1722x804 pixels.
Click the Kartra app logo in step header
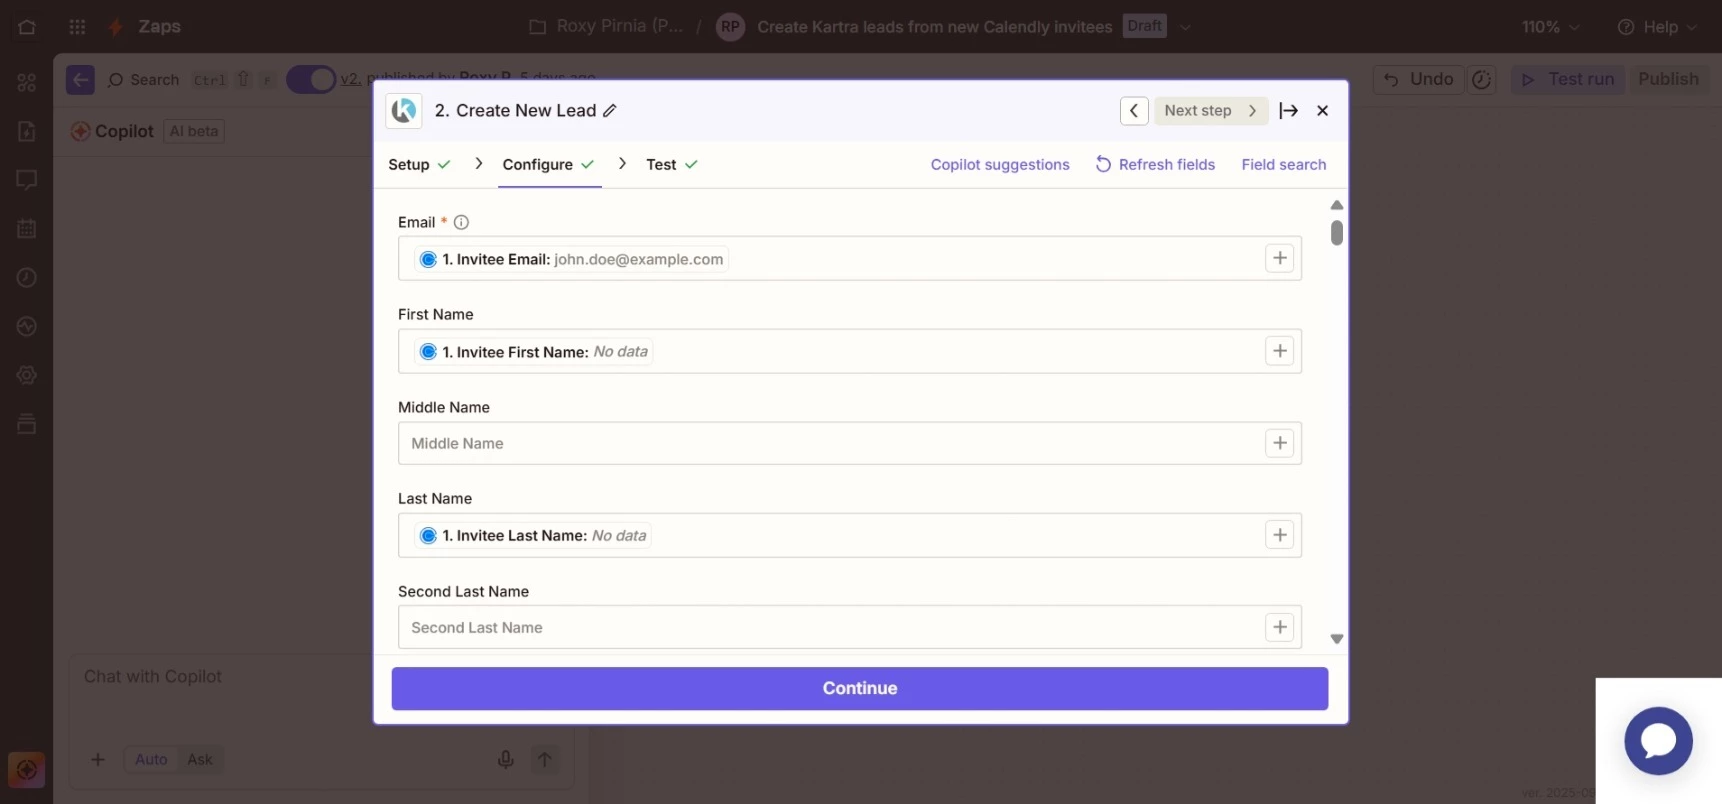click(x=404, y=110)
